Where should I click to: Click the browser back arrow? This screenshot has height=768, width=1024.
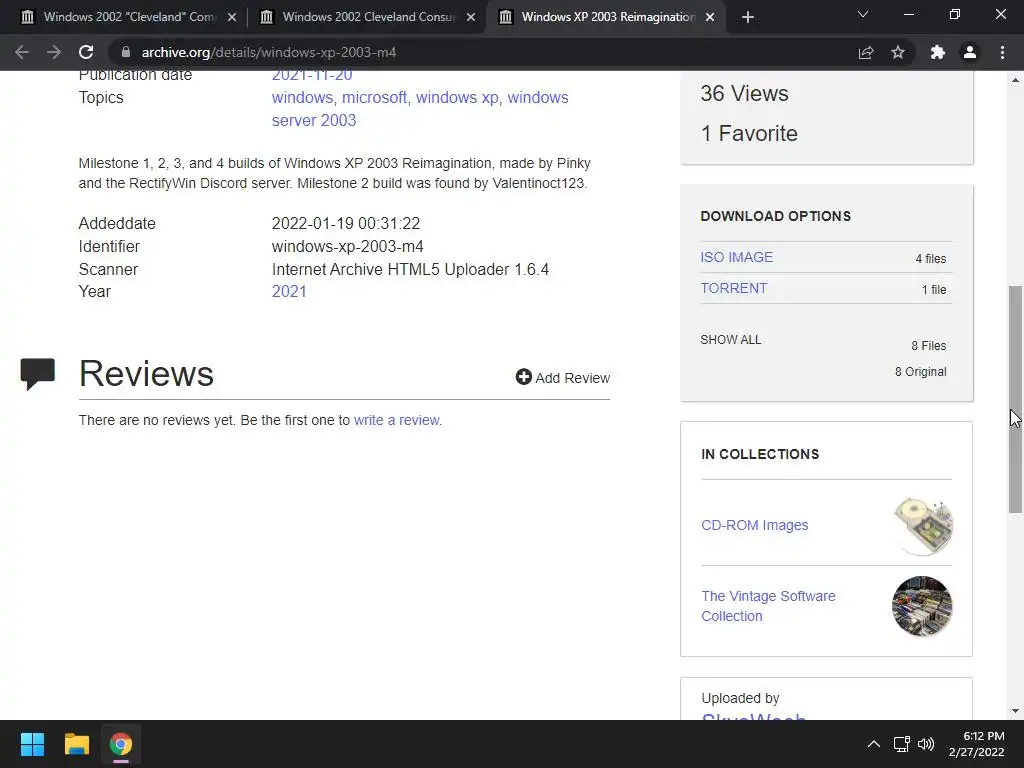tap(22, 52)
